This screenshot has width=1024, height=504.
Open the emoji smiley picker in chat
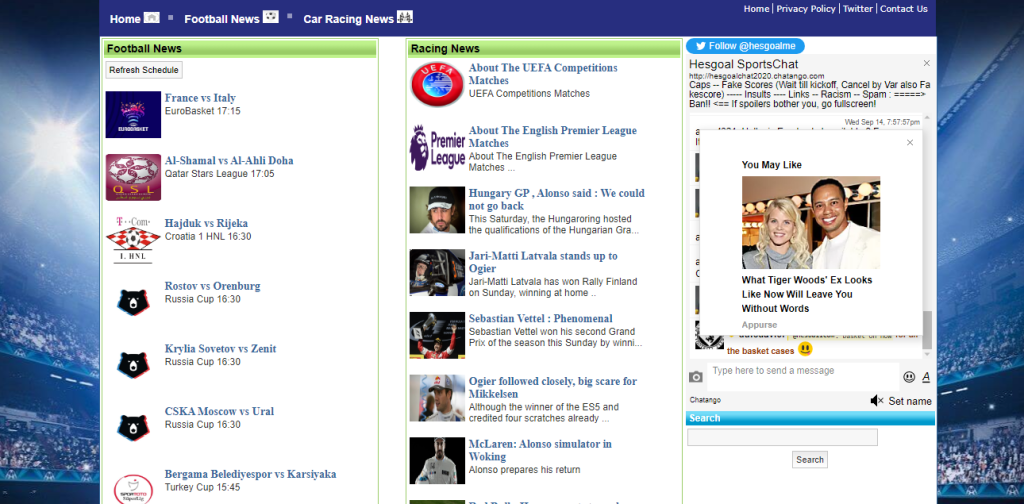click(x=909, y=377)
